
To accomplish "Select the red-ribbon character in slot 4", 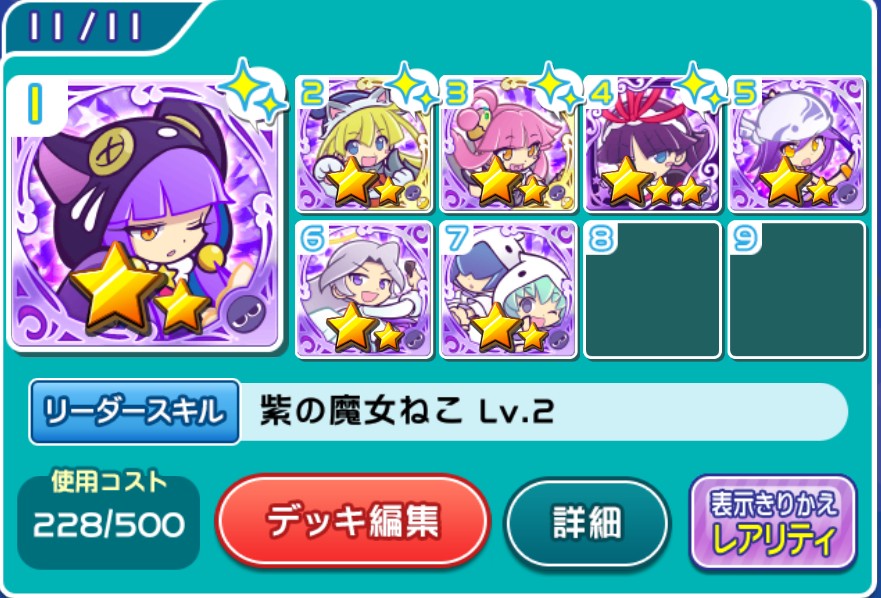I will tap(652, 145).
